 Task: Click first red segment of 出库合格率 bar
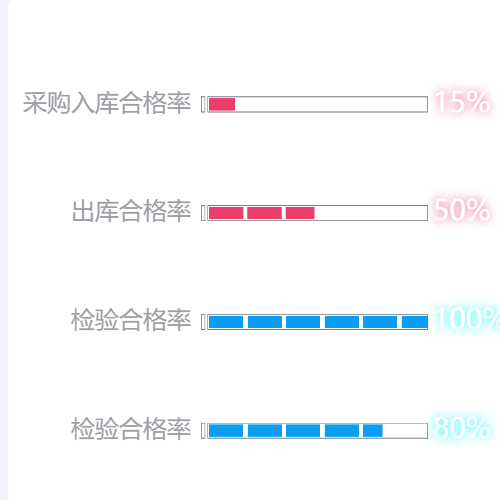226,213
